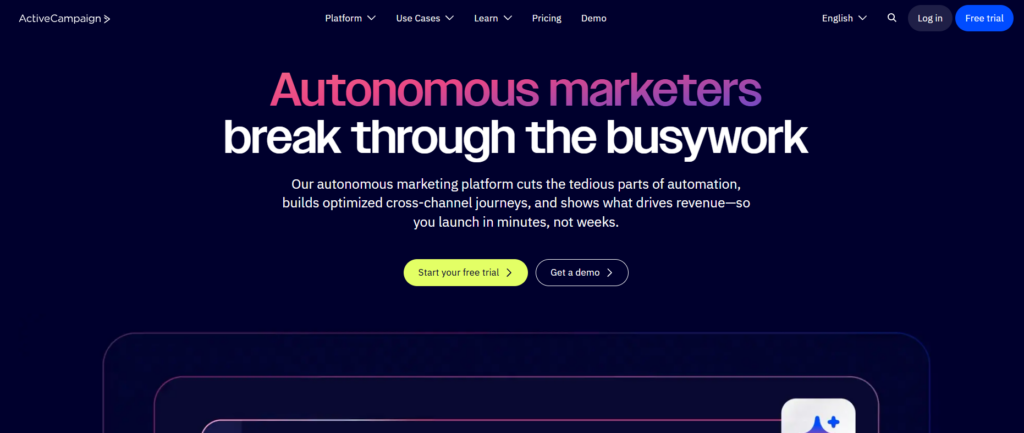Image resolution: width=1024 pixels, height=433 pixels.
Task: Select the Use Cases menu item
Action: pos(417,18)
